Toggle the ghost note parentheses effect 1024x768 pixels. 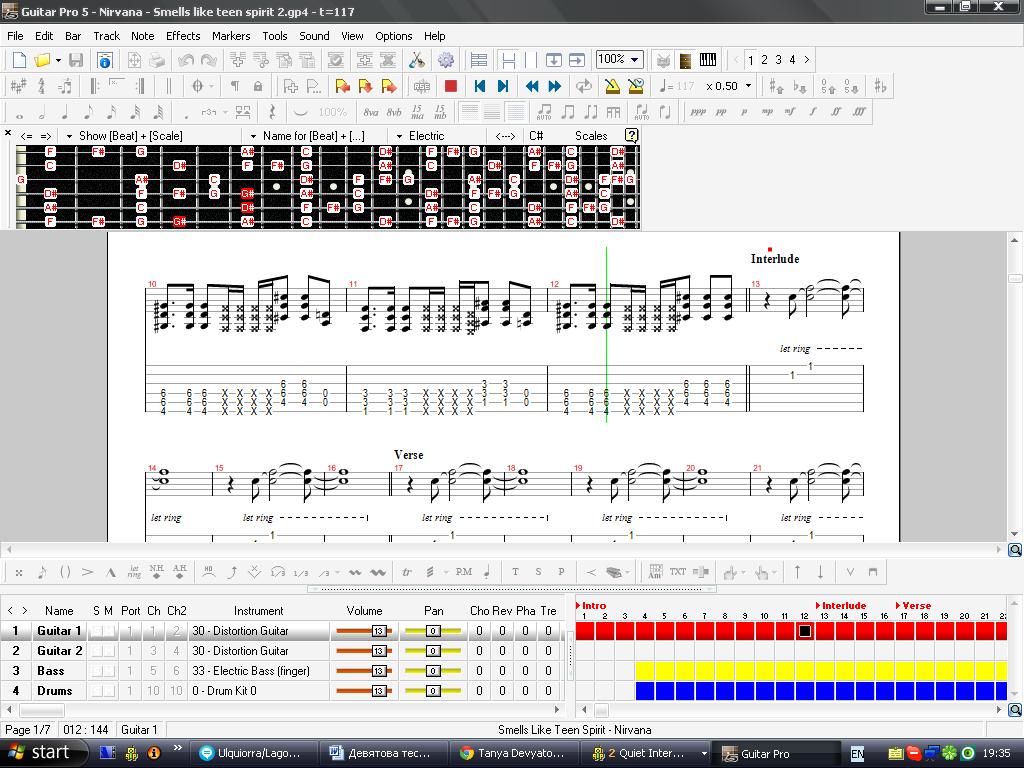pos(65,572)
